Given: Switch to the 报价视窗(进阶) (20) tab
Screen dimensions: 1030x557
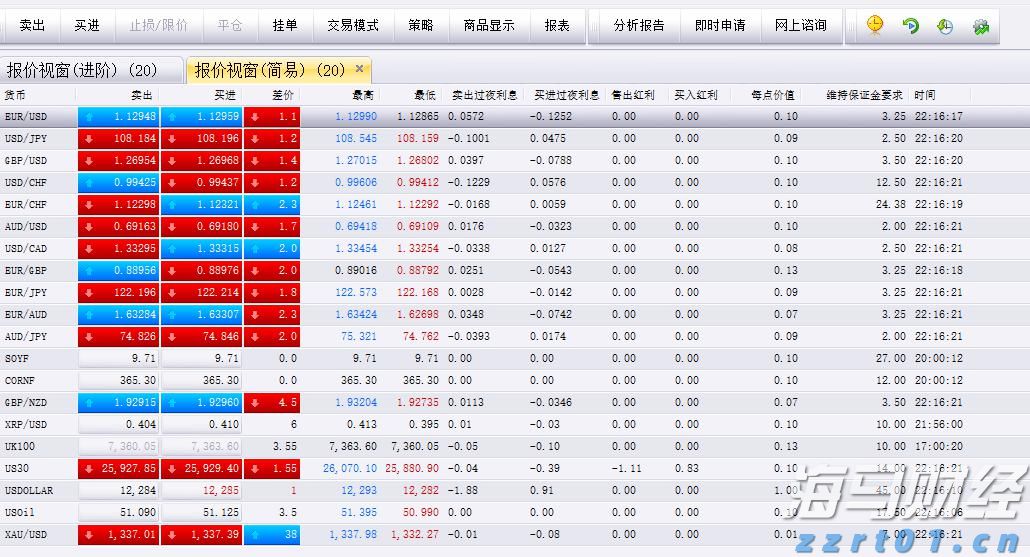Looking at the screenshot, I should click(82, 70).
